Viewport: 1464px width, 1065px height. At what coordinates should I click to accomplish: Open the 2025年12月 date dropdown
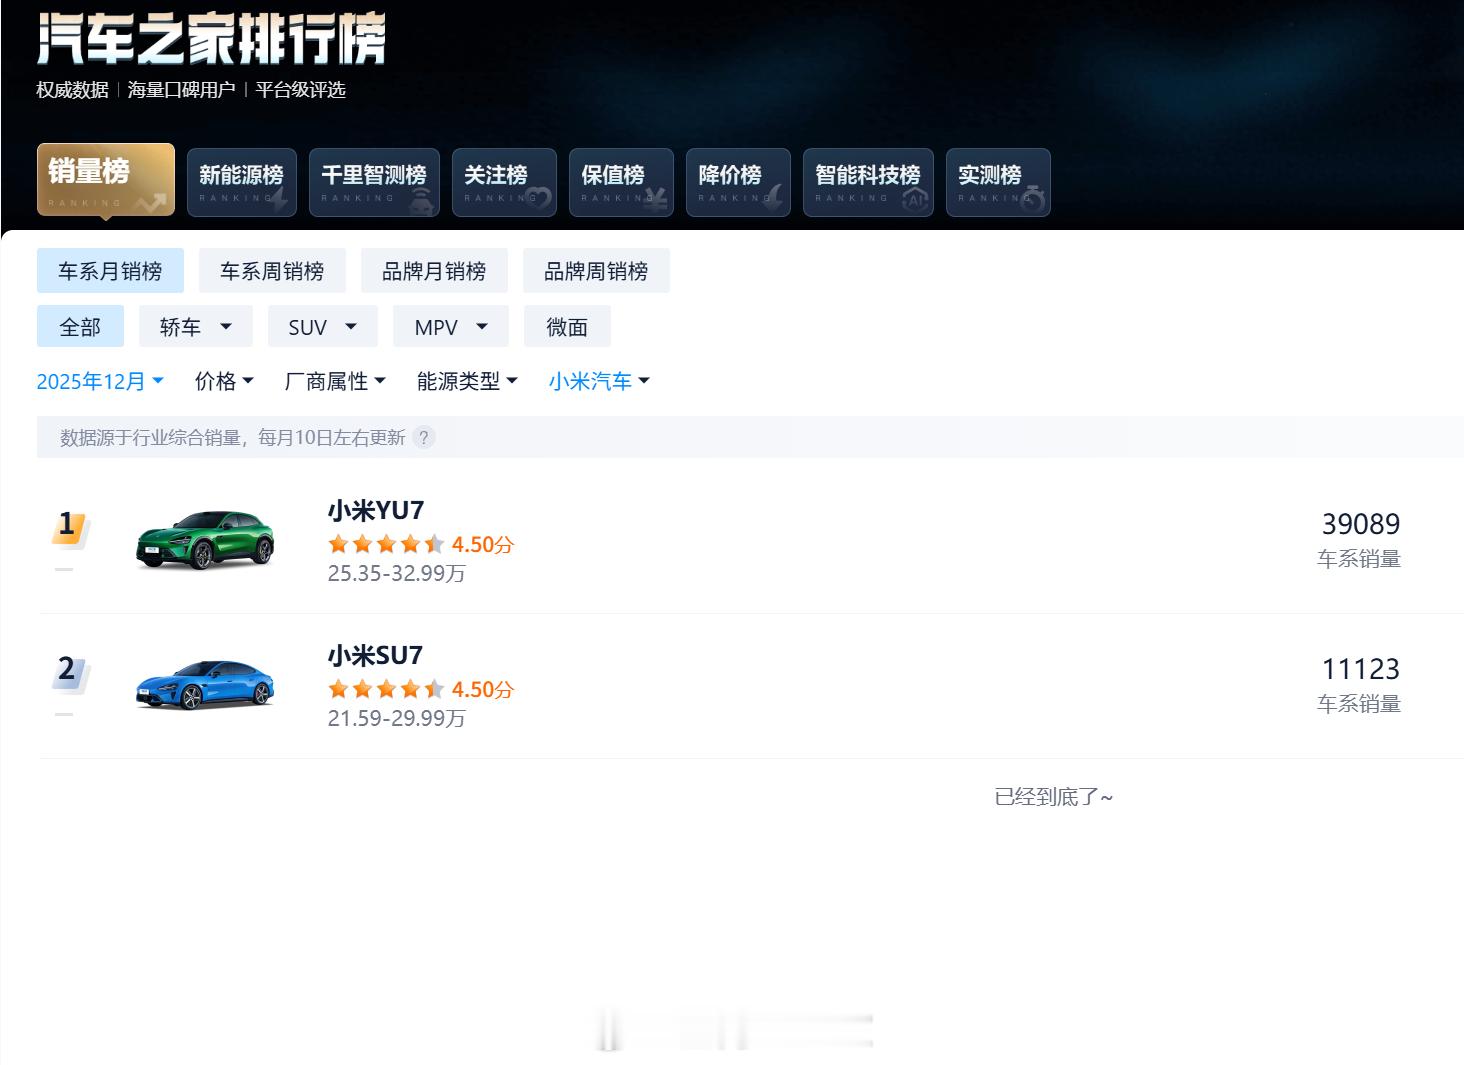tap(100, 381)
